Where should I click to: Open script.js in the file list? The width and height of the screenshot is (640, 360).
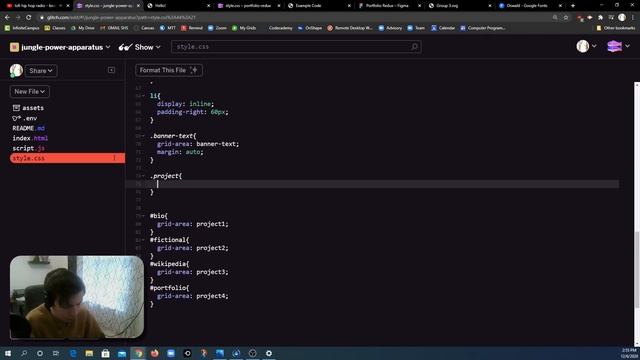(28, 148)
